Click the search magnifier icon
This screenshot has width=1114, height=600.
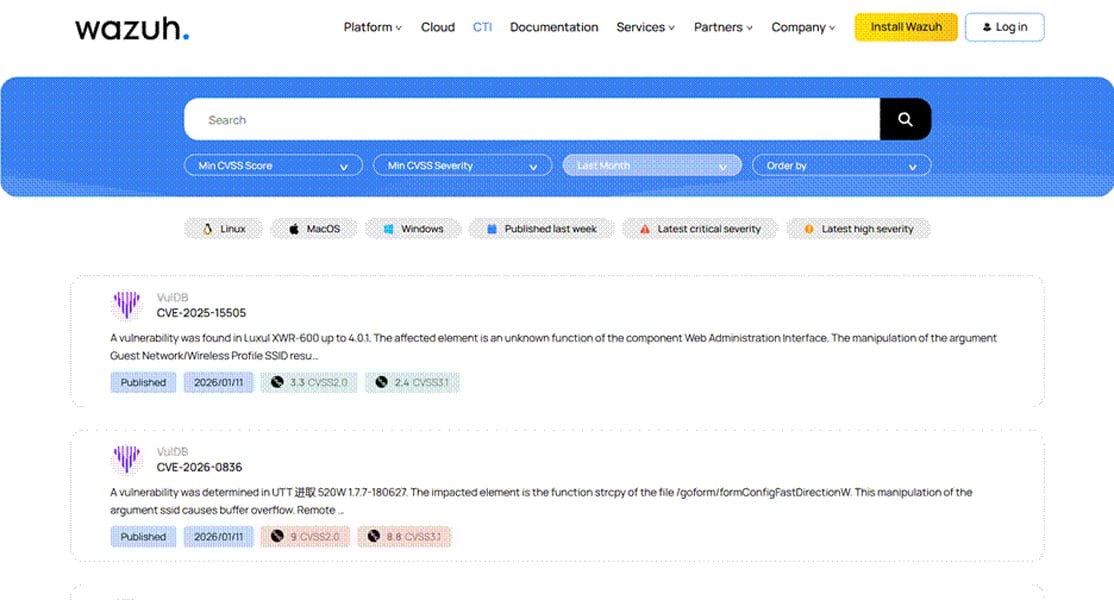coord(905,119)
